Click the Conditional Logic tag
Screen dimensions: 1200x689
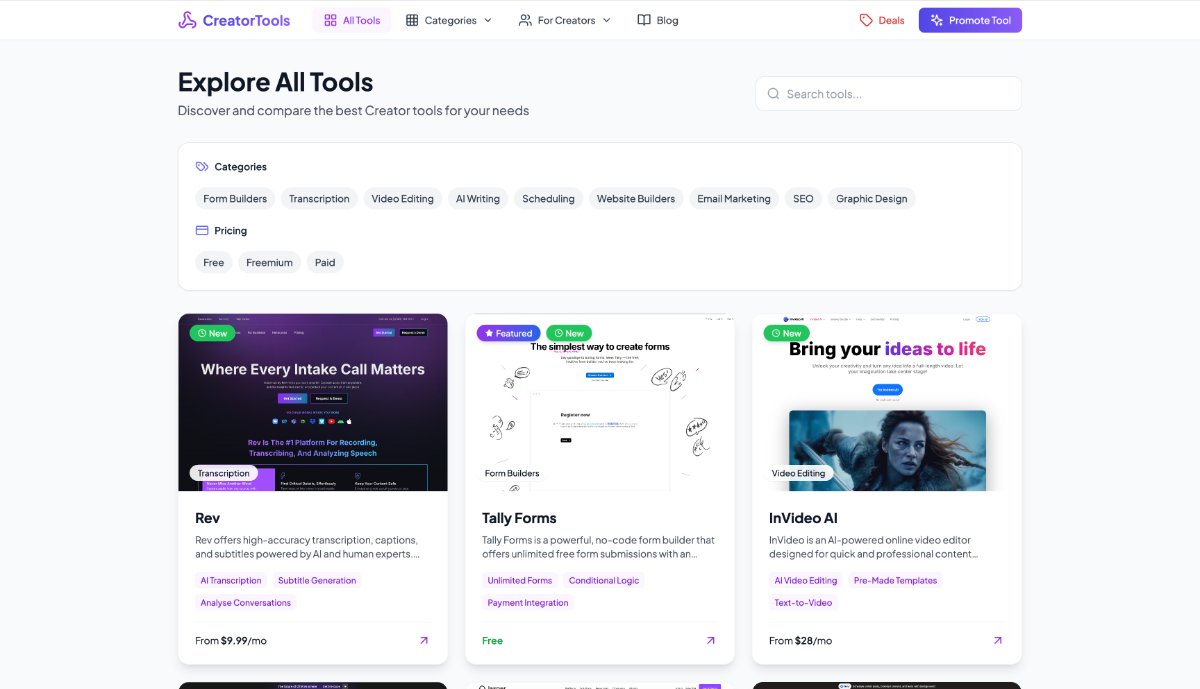point(604,580)
